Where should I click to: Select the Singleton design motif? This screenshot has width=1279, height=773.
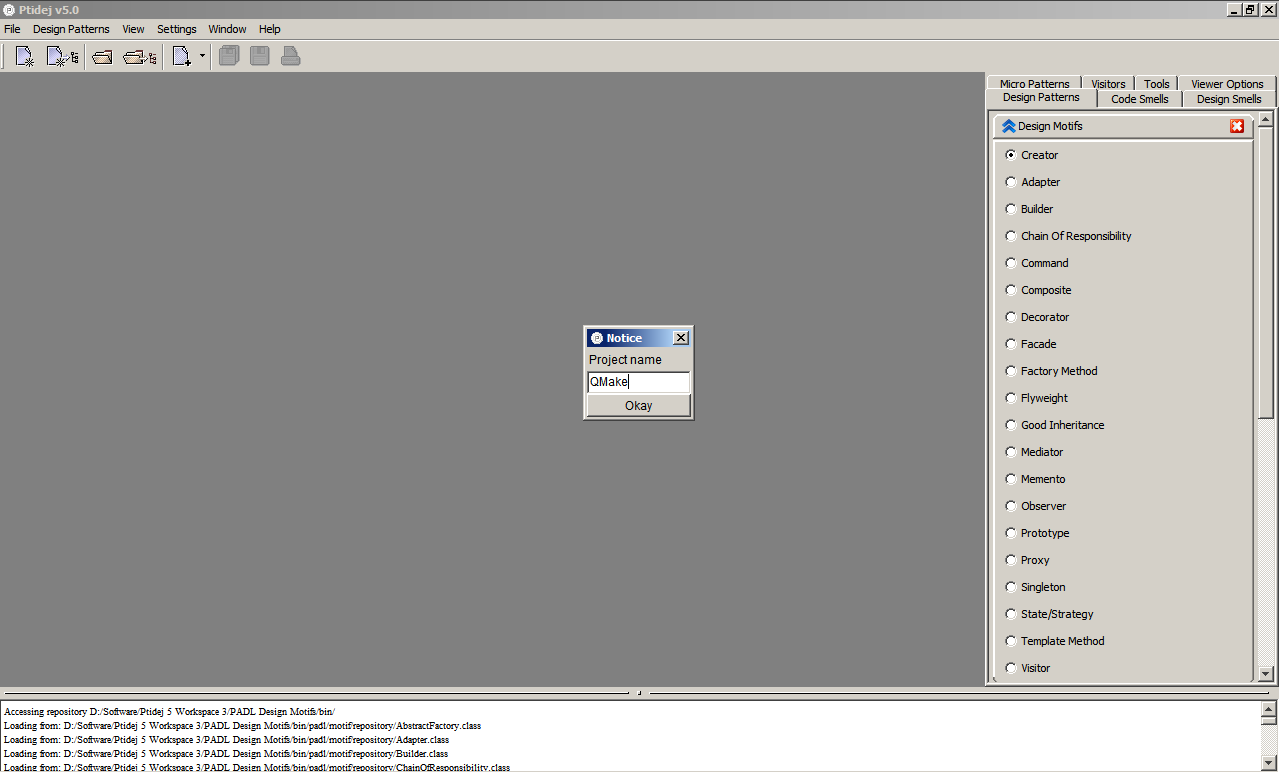[1010, 587]
